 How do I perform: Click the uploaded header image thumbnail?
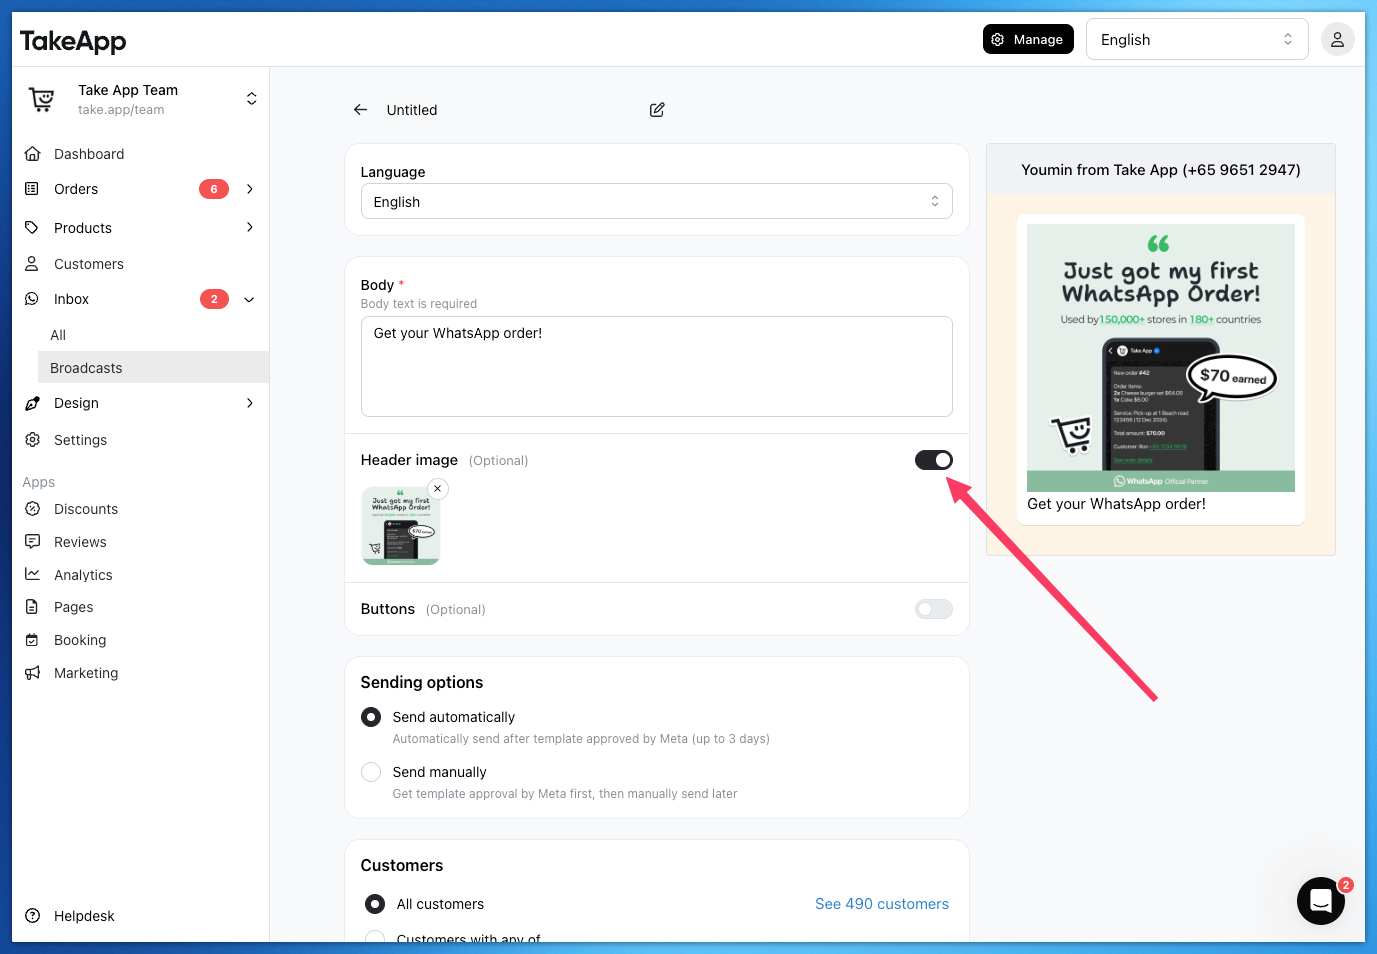(x=401, y=526)
